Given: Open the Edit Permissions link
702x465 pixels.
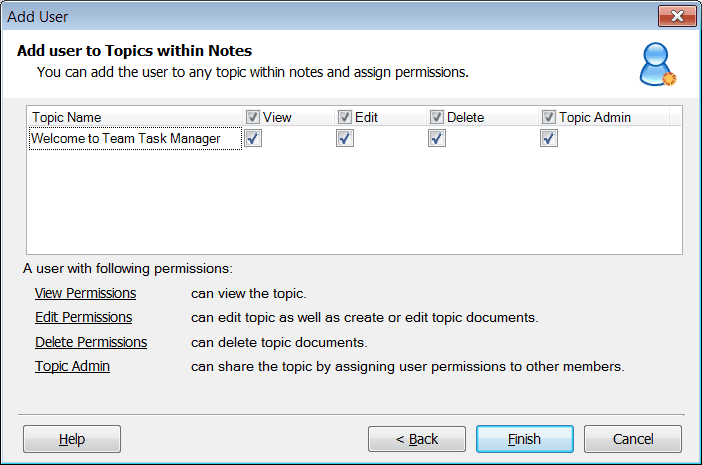Looking at the screenshot, I should [x=83, y=317].
